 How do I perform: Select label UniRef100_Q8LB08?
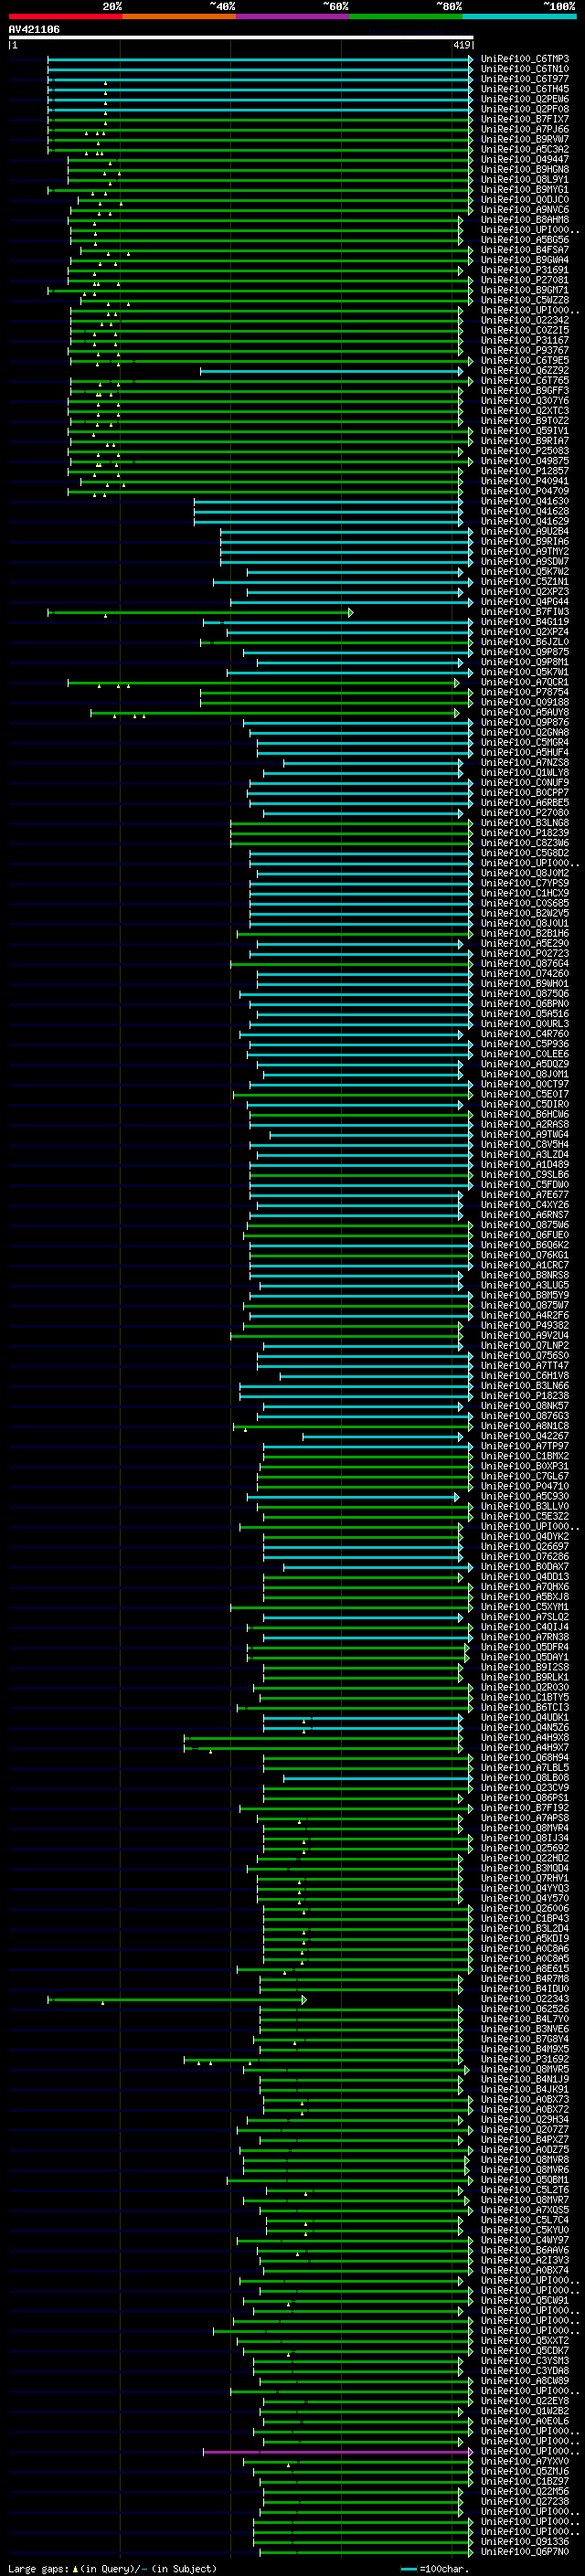(x=525, y=1778)
